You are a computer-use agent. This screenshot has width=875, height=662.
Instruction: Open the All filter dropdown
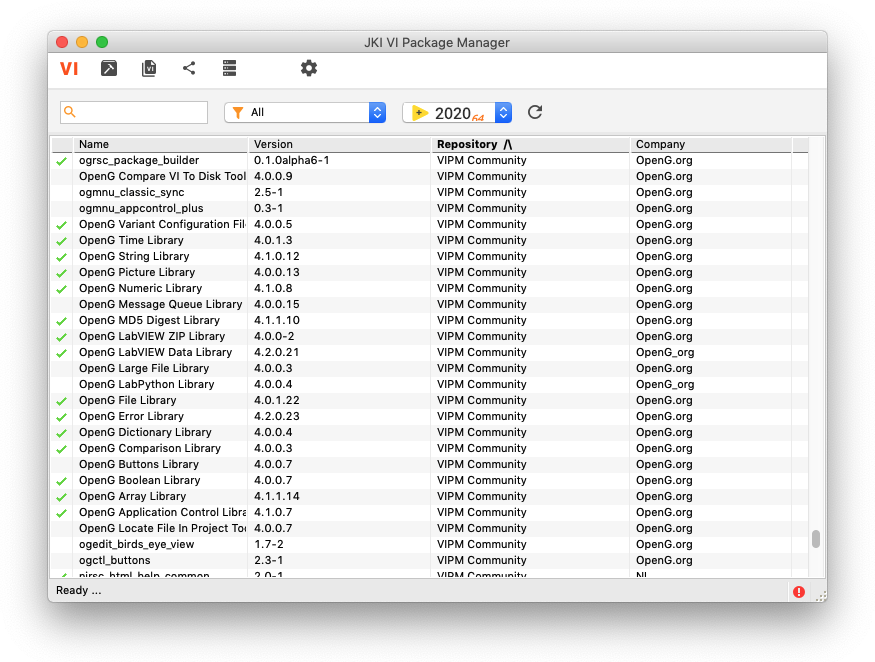click(305, 112)
